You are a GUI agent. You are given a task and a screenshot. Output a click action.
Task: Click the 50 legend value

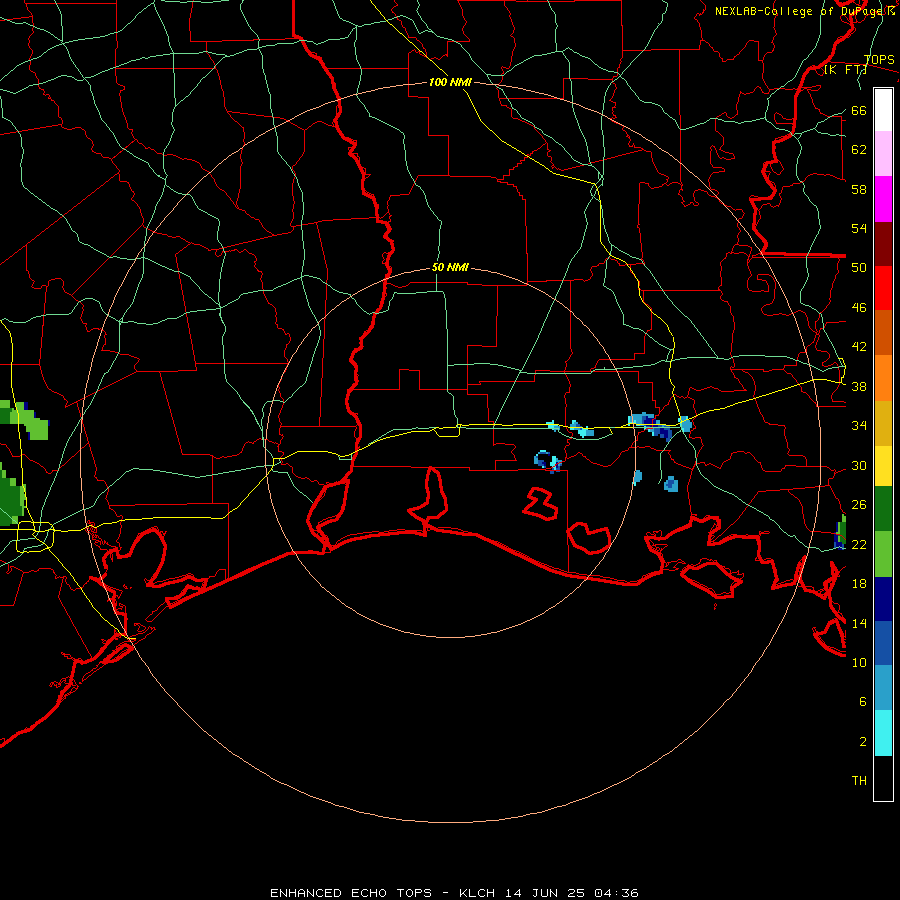[x=859, y=268]
